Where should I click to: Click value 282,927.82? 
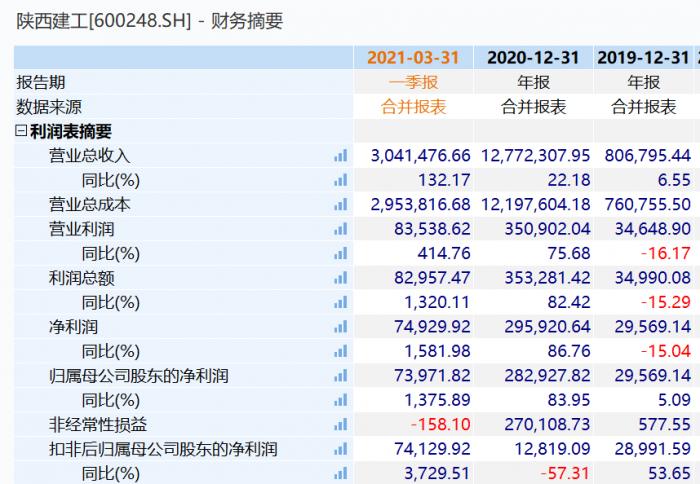[x=547, y=376]
